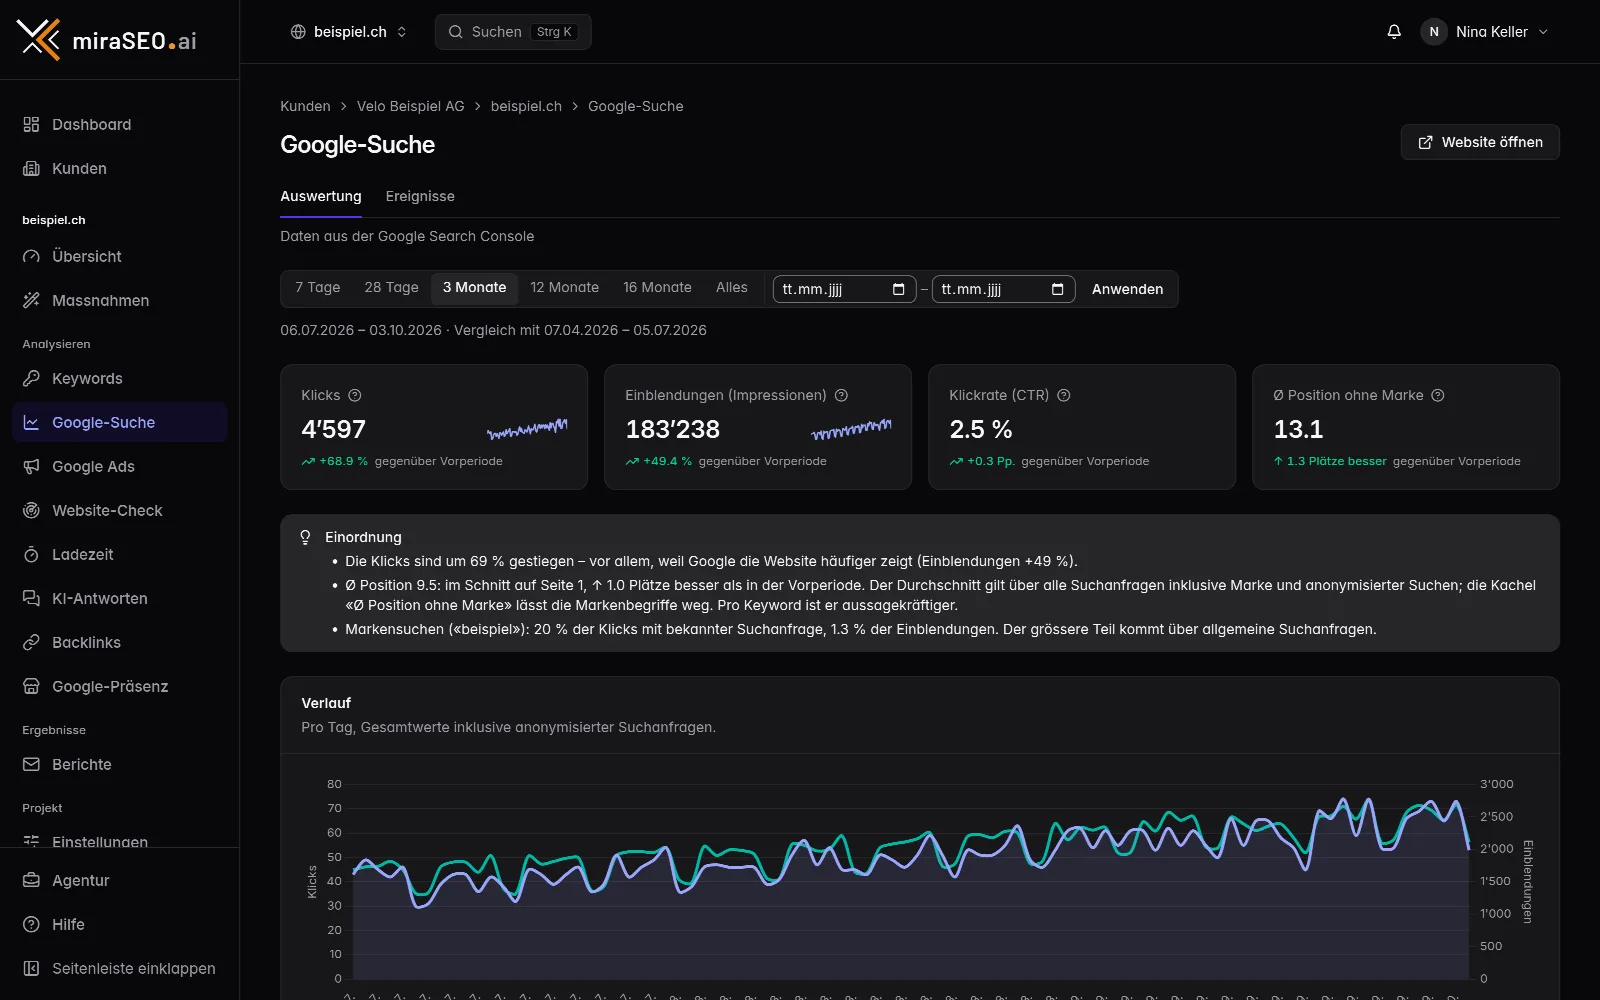Select the 16 Monate range
The image size is (1600, 1000).
(x=657, y=288)
